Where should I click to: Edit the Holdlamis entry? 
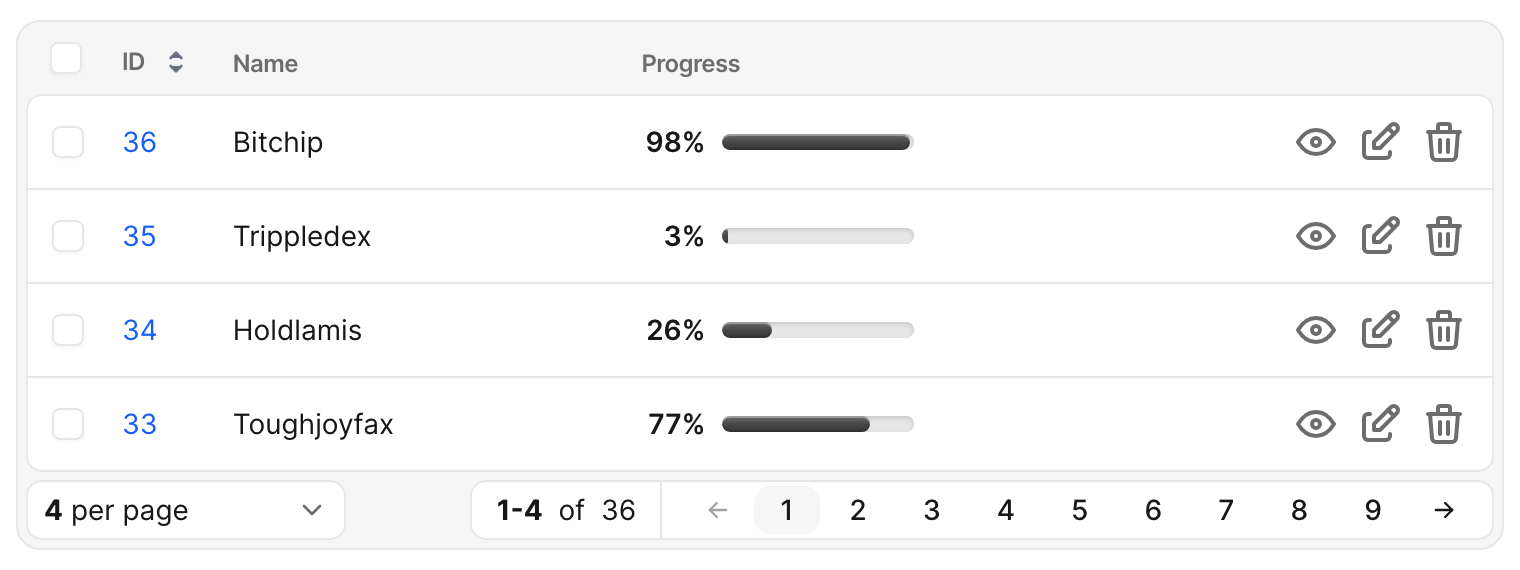coord(1380,331)
